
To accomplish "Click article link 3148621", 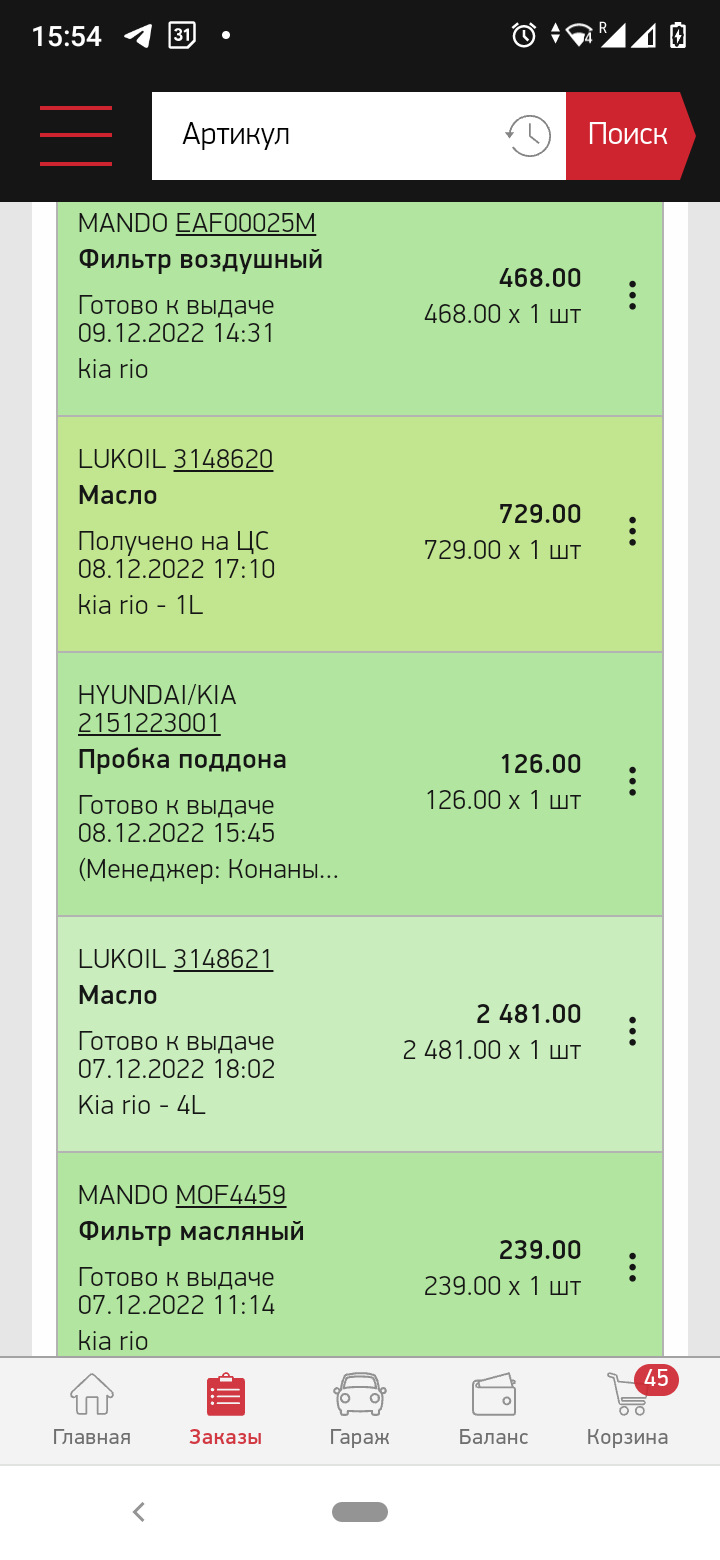I will 223,959.
